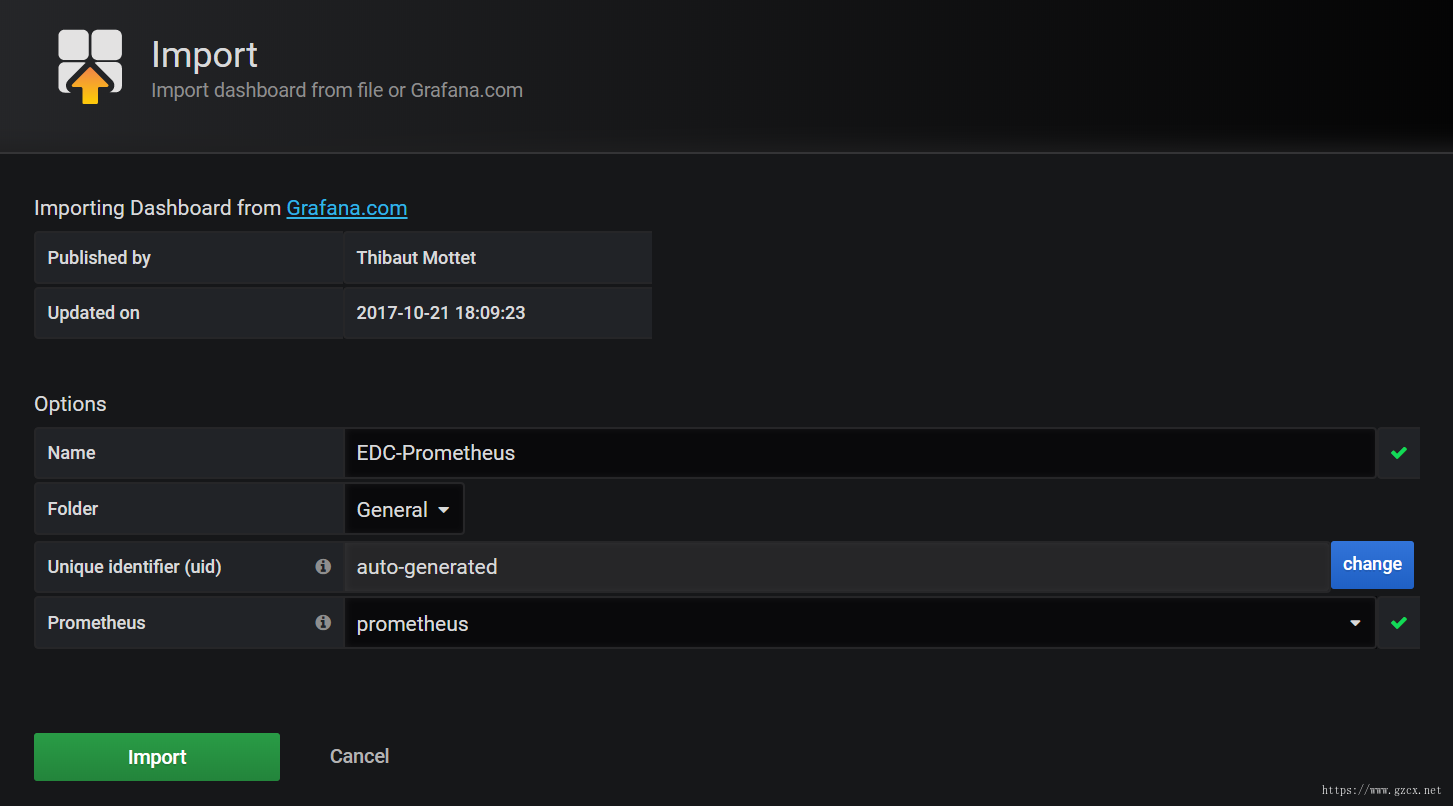Click Cancel to abort import
The width and height of the screenshot is (1453, 806).
click(x=359, y=756)
